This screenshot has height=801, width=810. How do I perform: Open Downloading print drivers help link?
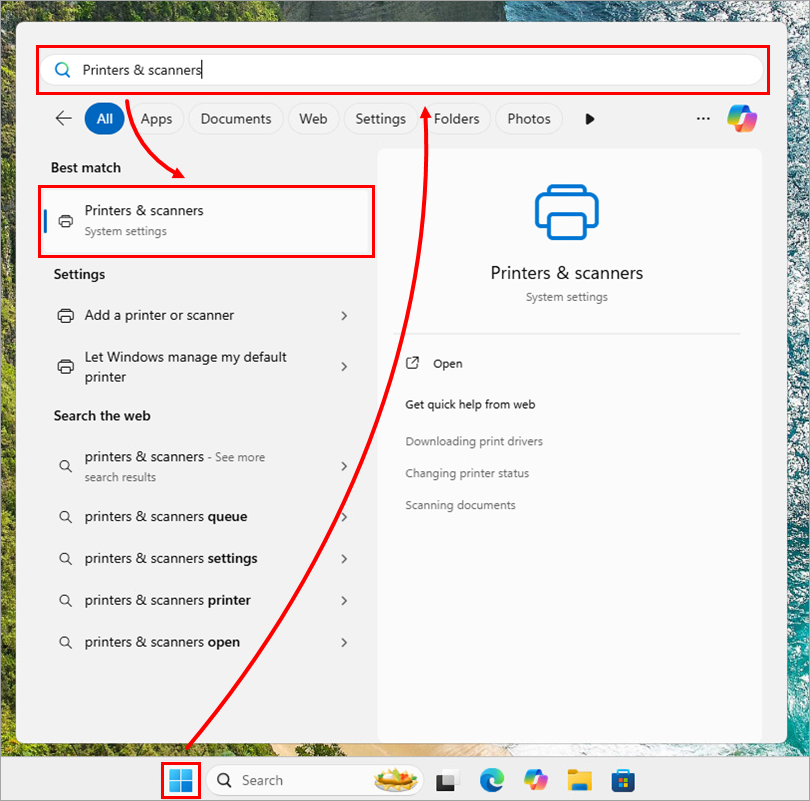pyautogui.click(x=474, y=441)
